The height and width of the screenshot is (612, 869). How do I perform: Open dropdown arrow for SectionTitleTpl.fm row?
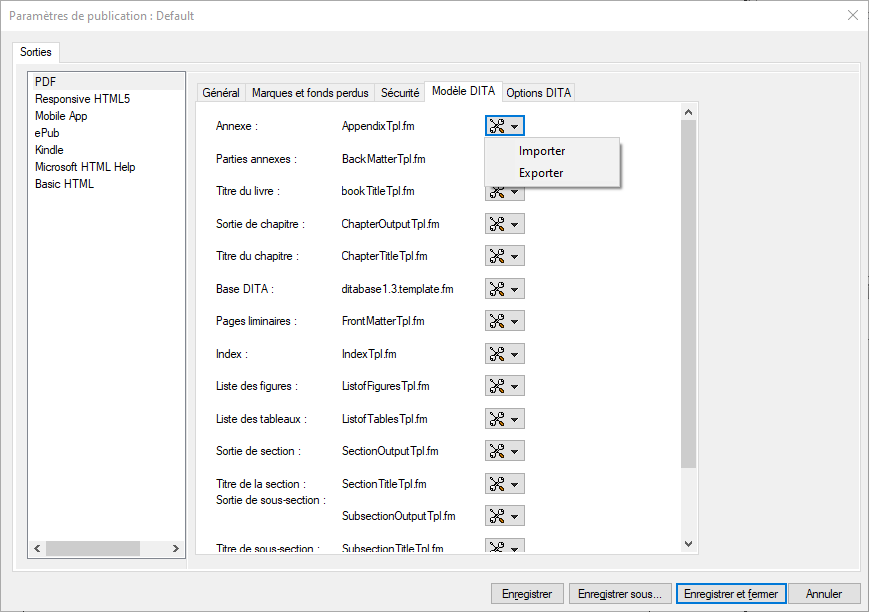click(514, 484)
